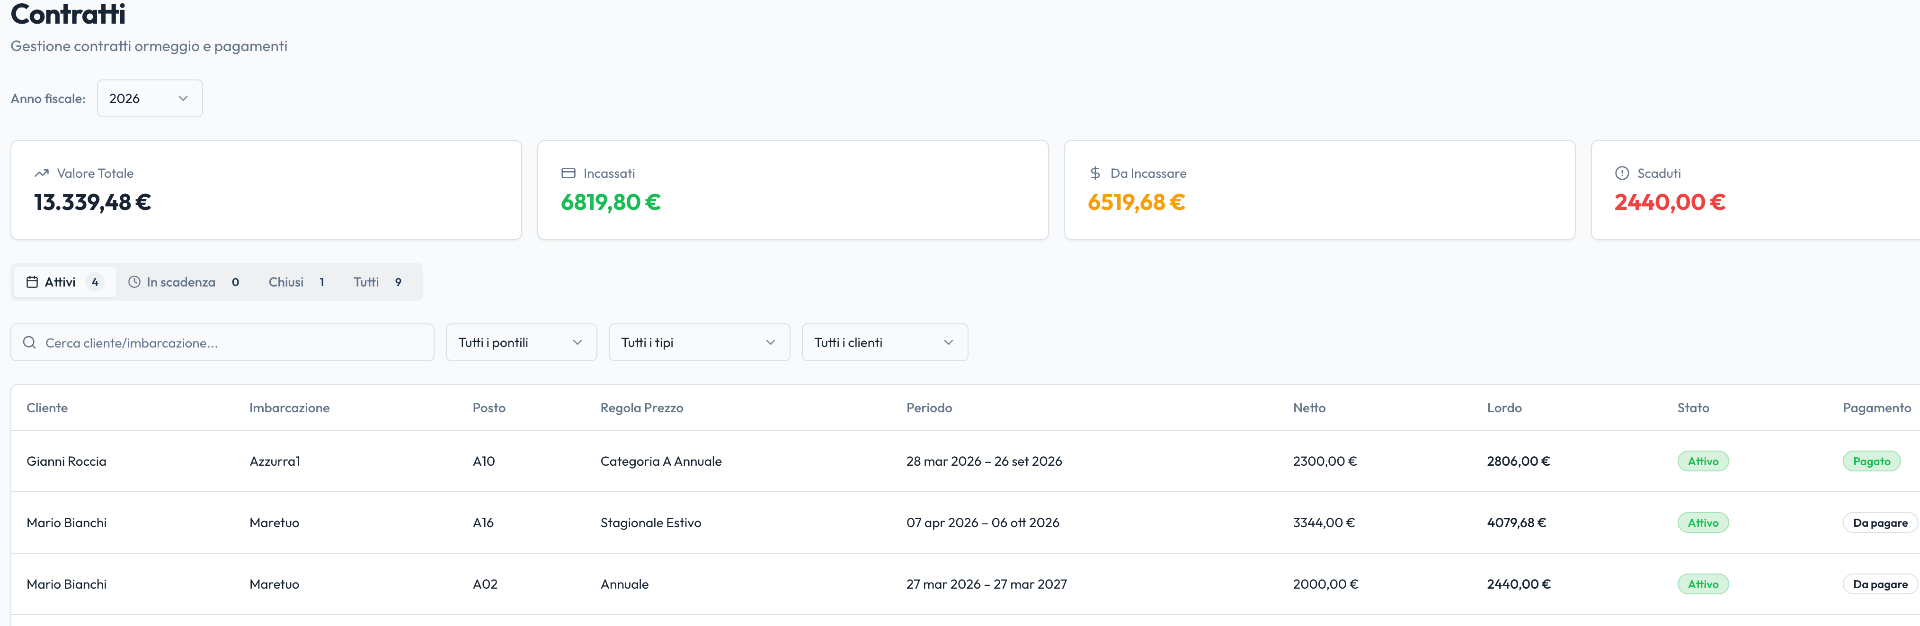Screen dimensions: 1920x626
Task: Click the 2300,00 € net amount
Action: [x=1325, y=461]
